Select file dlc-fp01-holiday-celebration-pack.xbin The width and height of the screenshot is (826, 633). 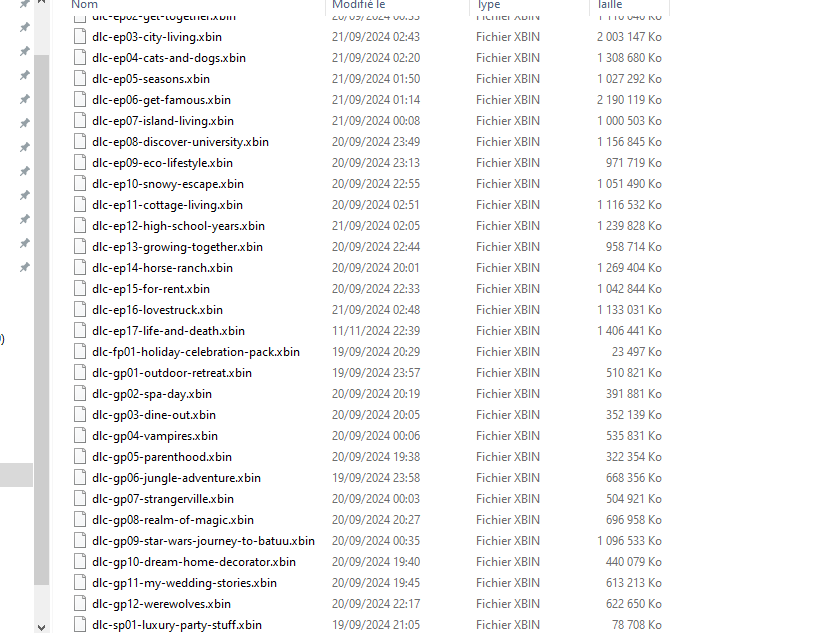[x=196, y=352]
